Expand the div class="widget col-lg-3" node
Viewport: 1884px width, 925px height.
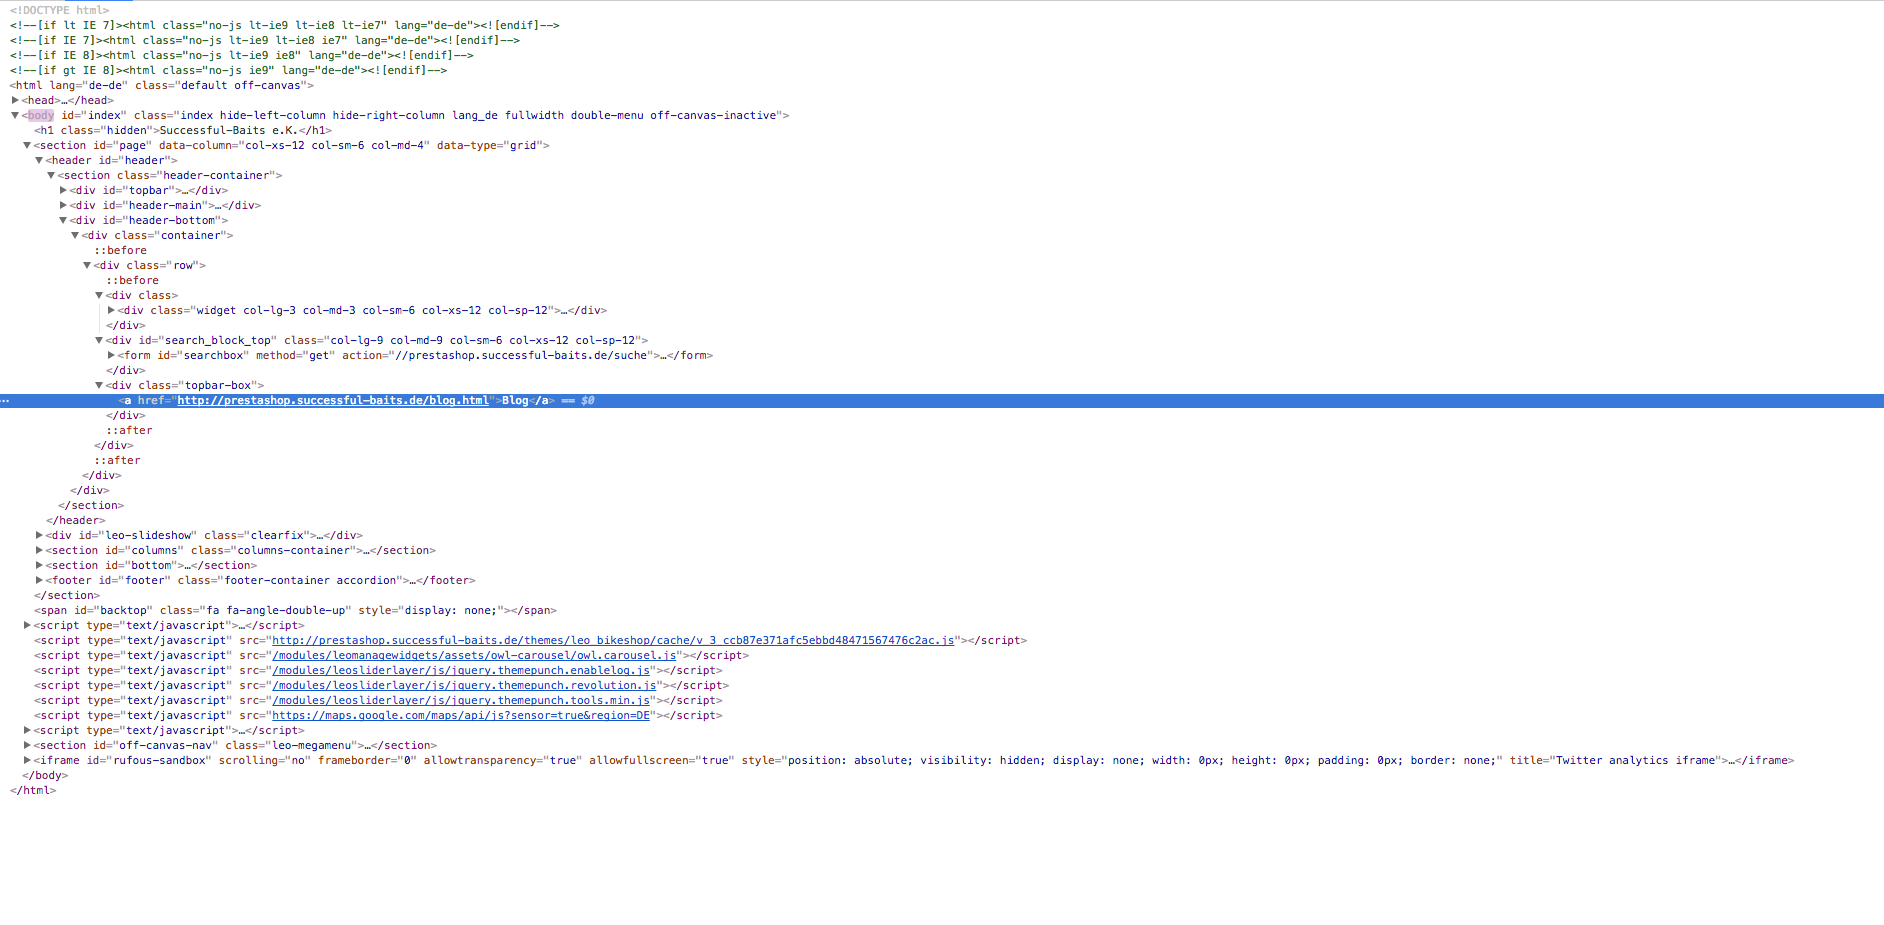click(x=111, y=310)
